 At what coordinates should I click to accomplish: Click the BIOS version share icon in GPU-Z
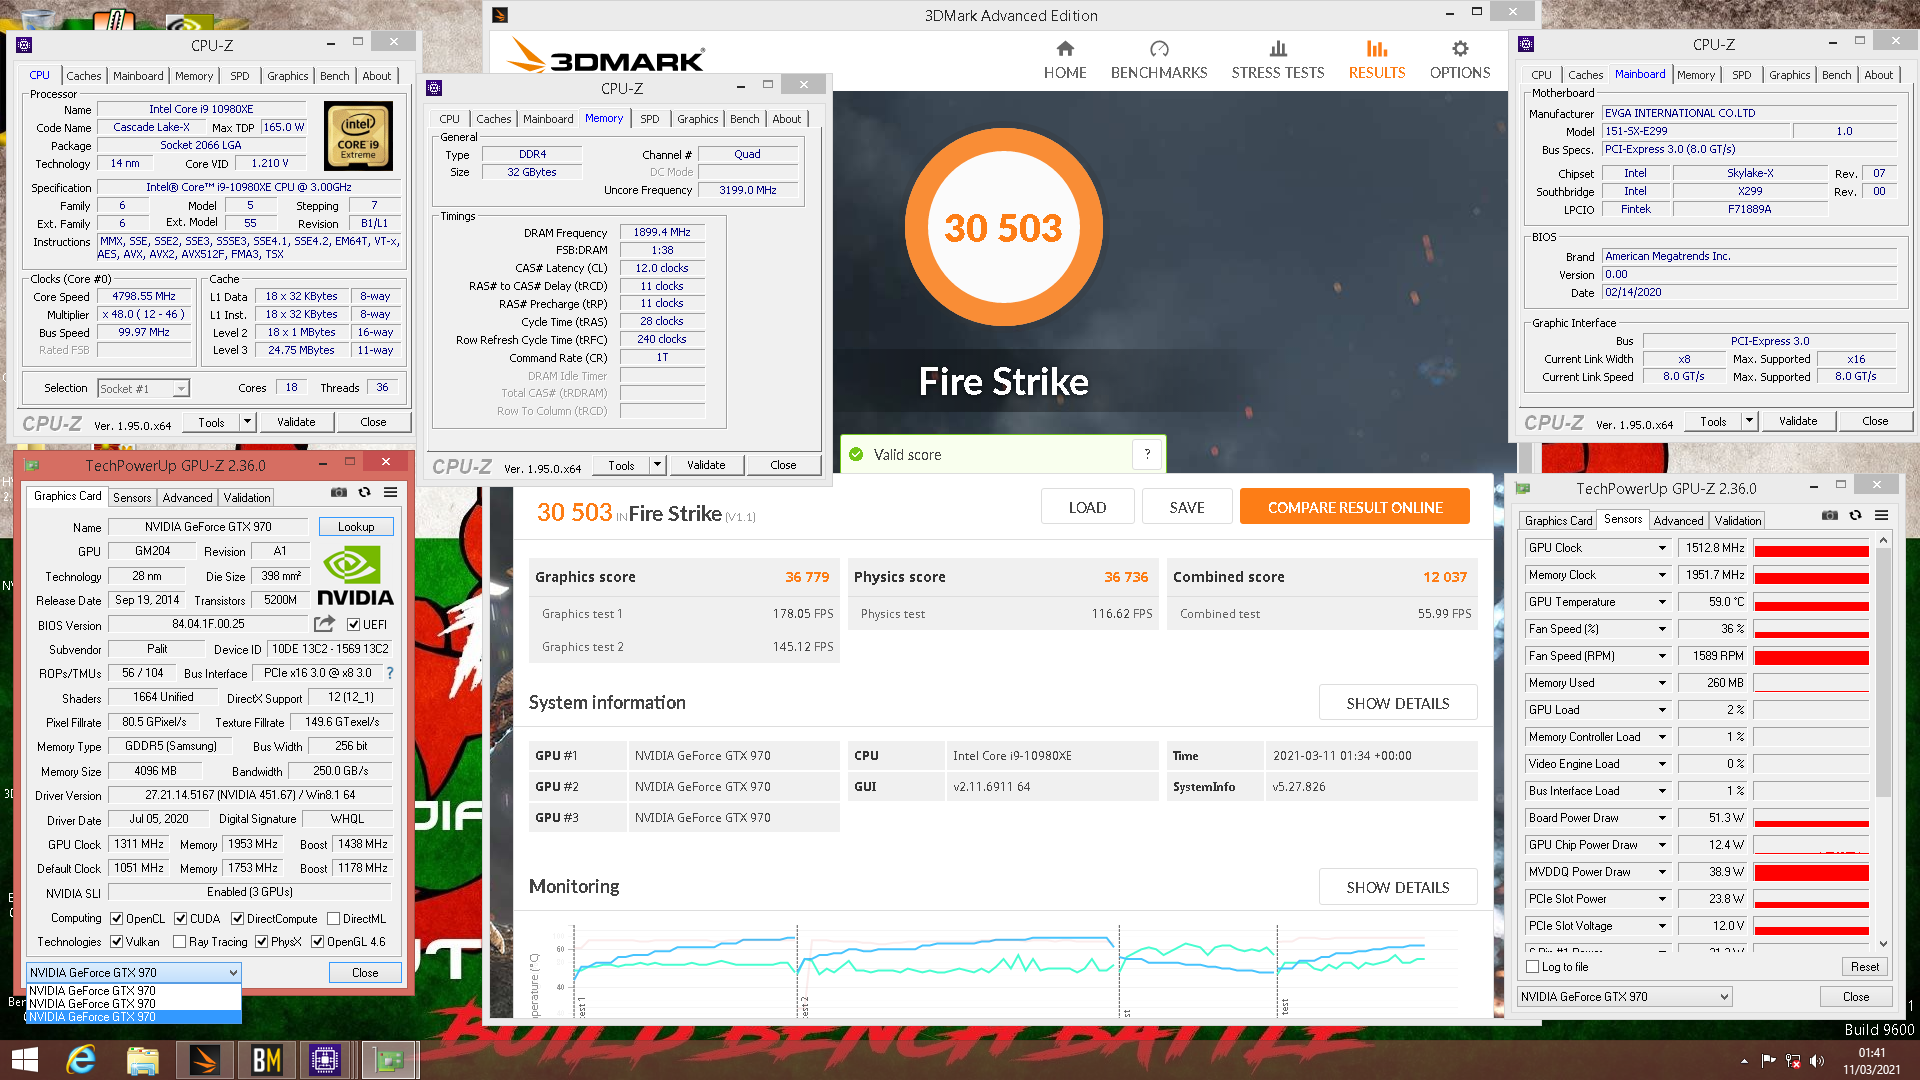pyautogui.click(x=324, y=624)
